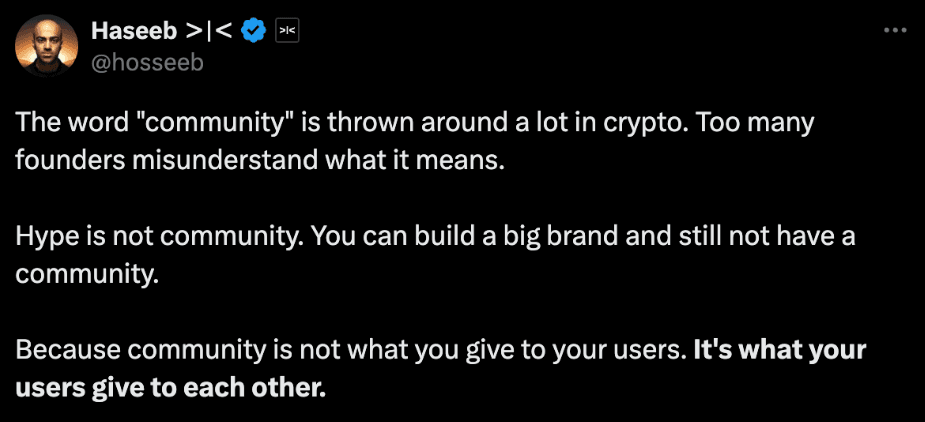The width and height of the screenshot is (925, 422).
Task: Click the standalone line "community."
Action: pos(87,274)
